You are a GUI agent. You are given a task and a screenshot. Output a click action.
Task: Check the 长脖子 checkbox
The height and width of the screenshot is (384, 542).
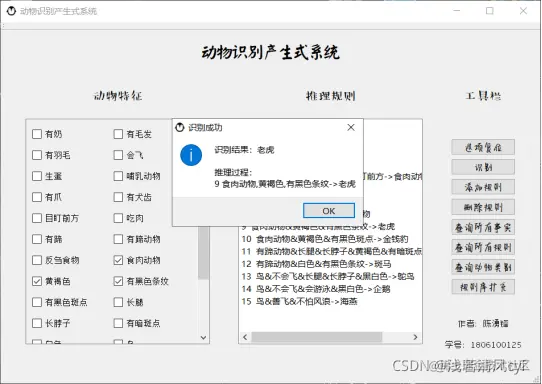click(37, 324)
